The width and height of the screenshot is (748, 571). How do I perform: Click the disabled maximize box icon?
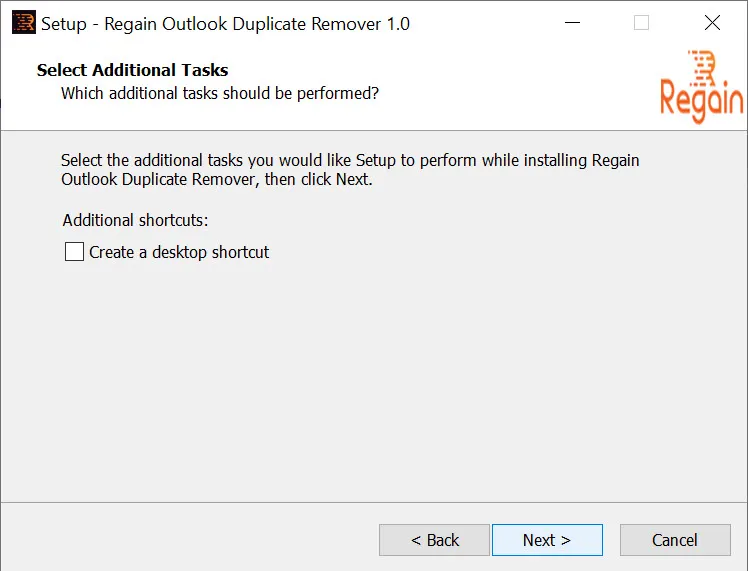click(x=641, y=22)
